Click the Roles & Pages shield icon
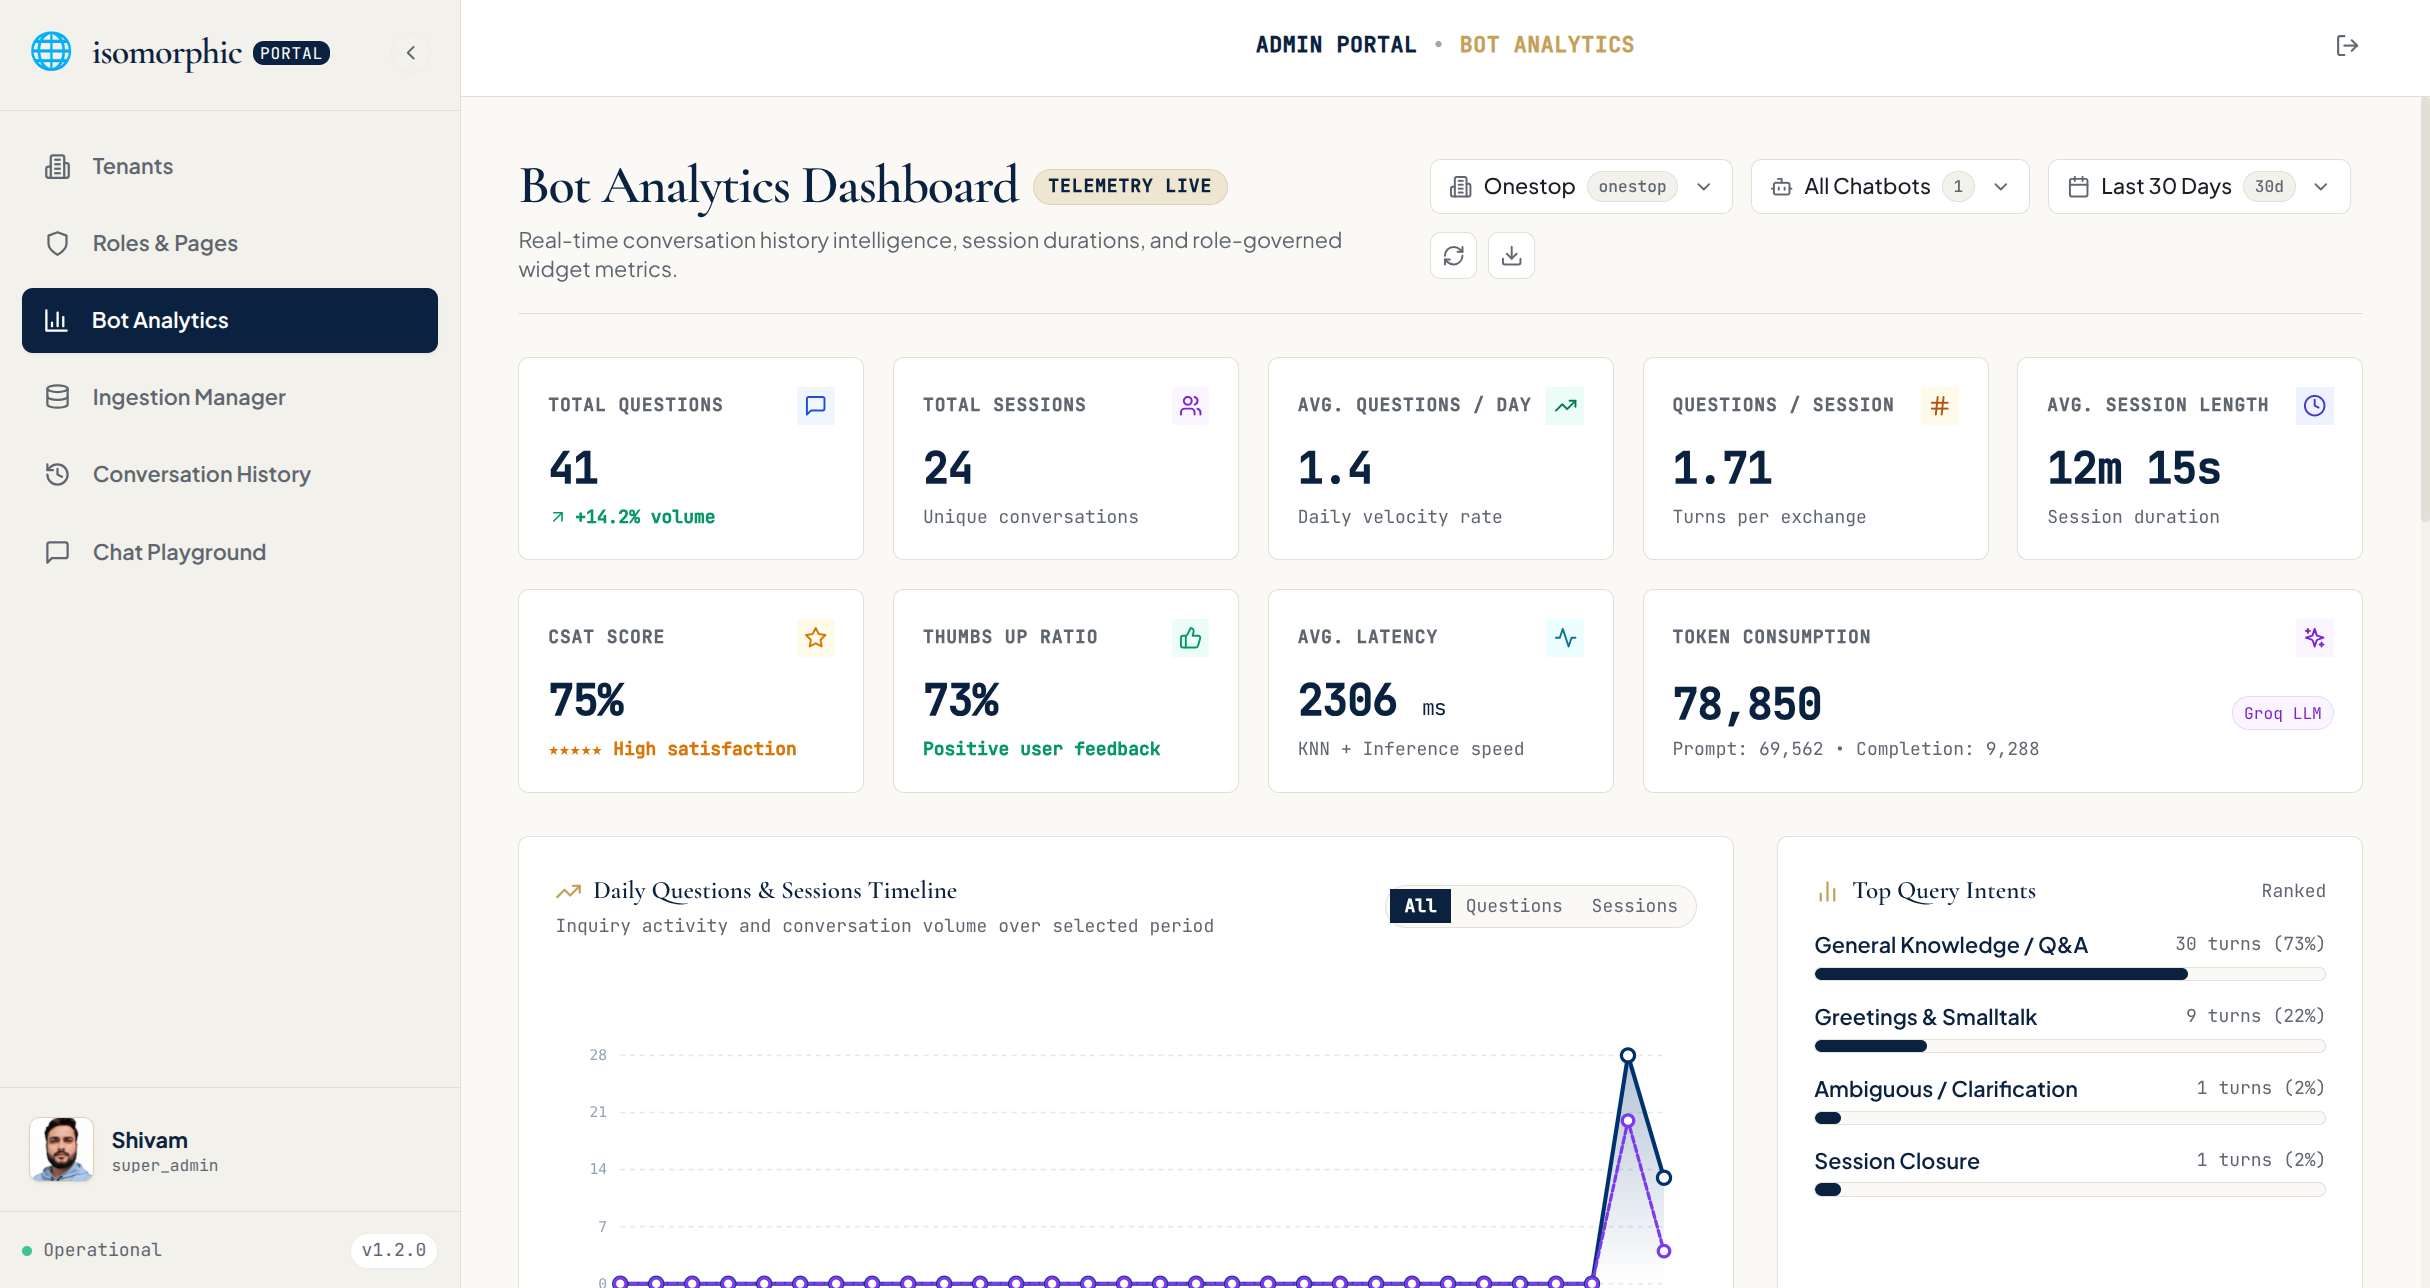The height and width of the screenshot is (1288, 2430). click(x=57, y=243)
